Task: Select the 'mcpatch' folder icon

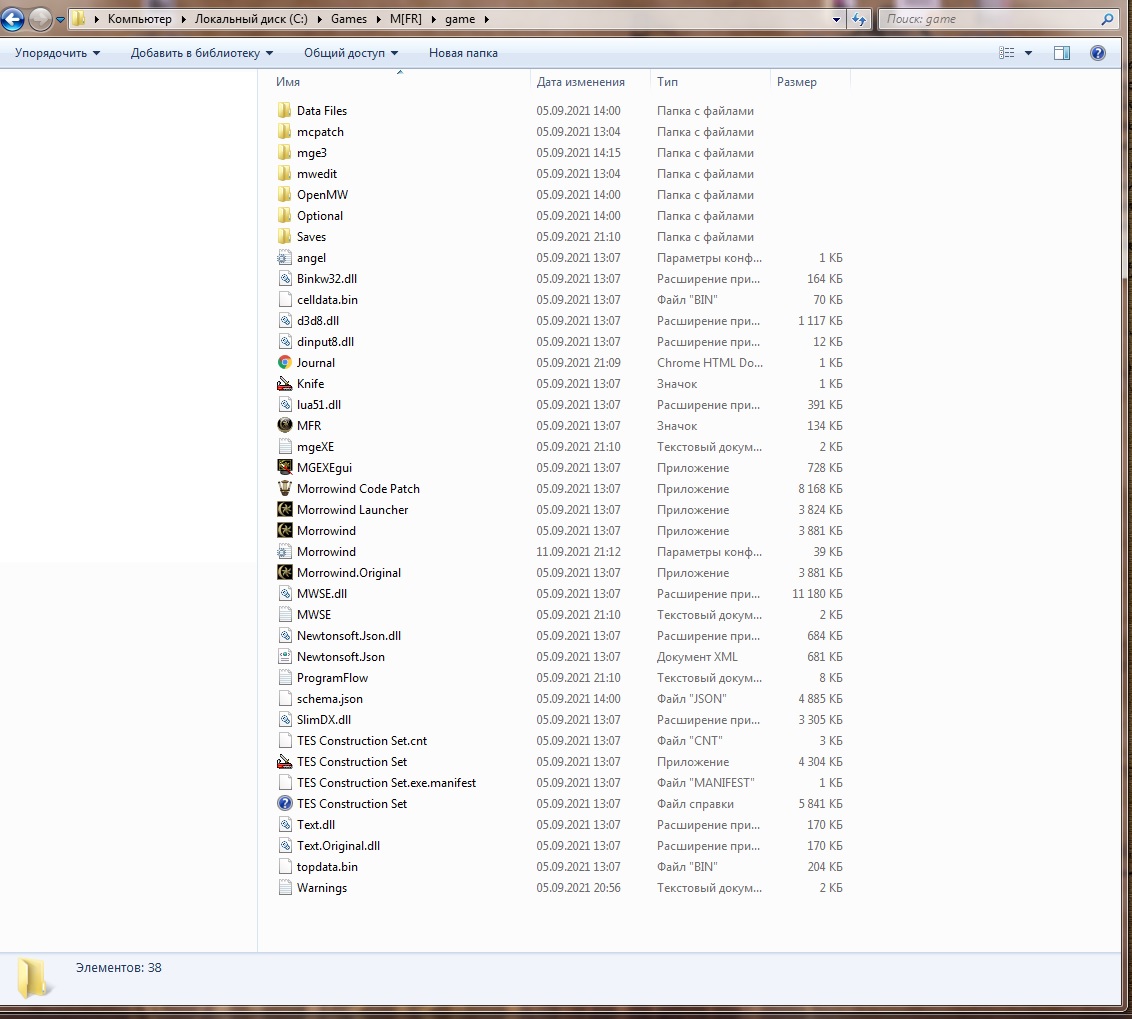Action: [x=284, y=131]
